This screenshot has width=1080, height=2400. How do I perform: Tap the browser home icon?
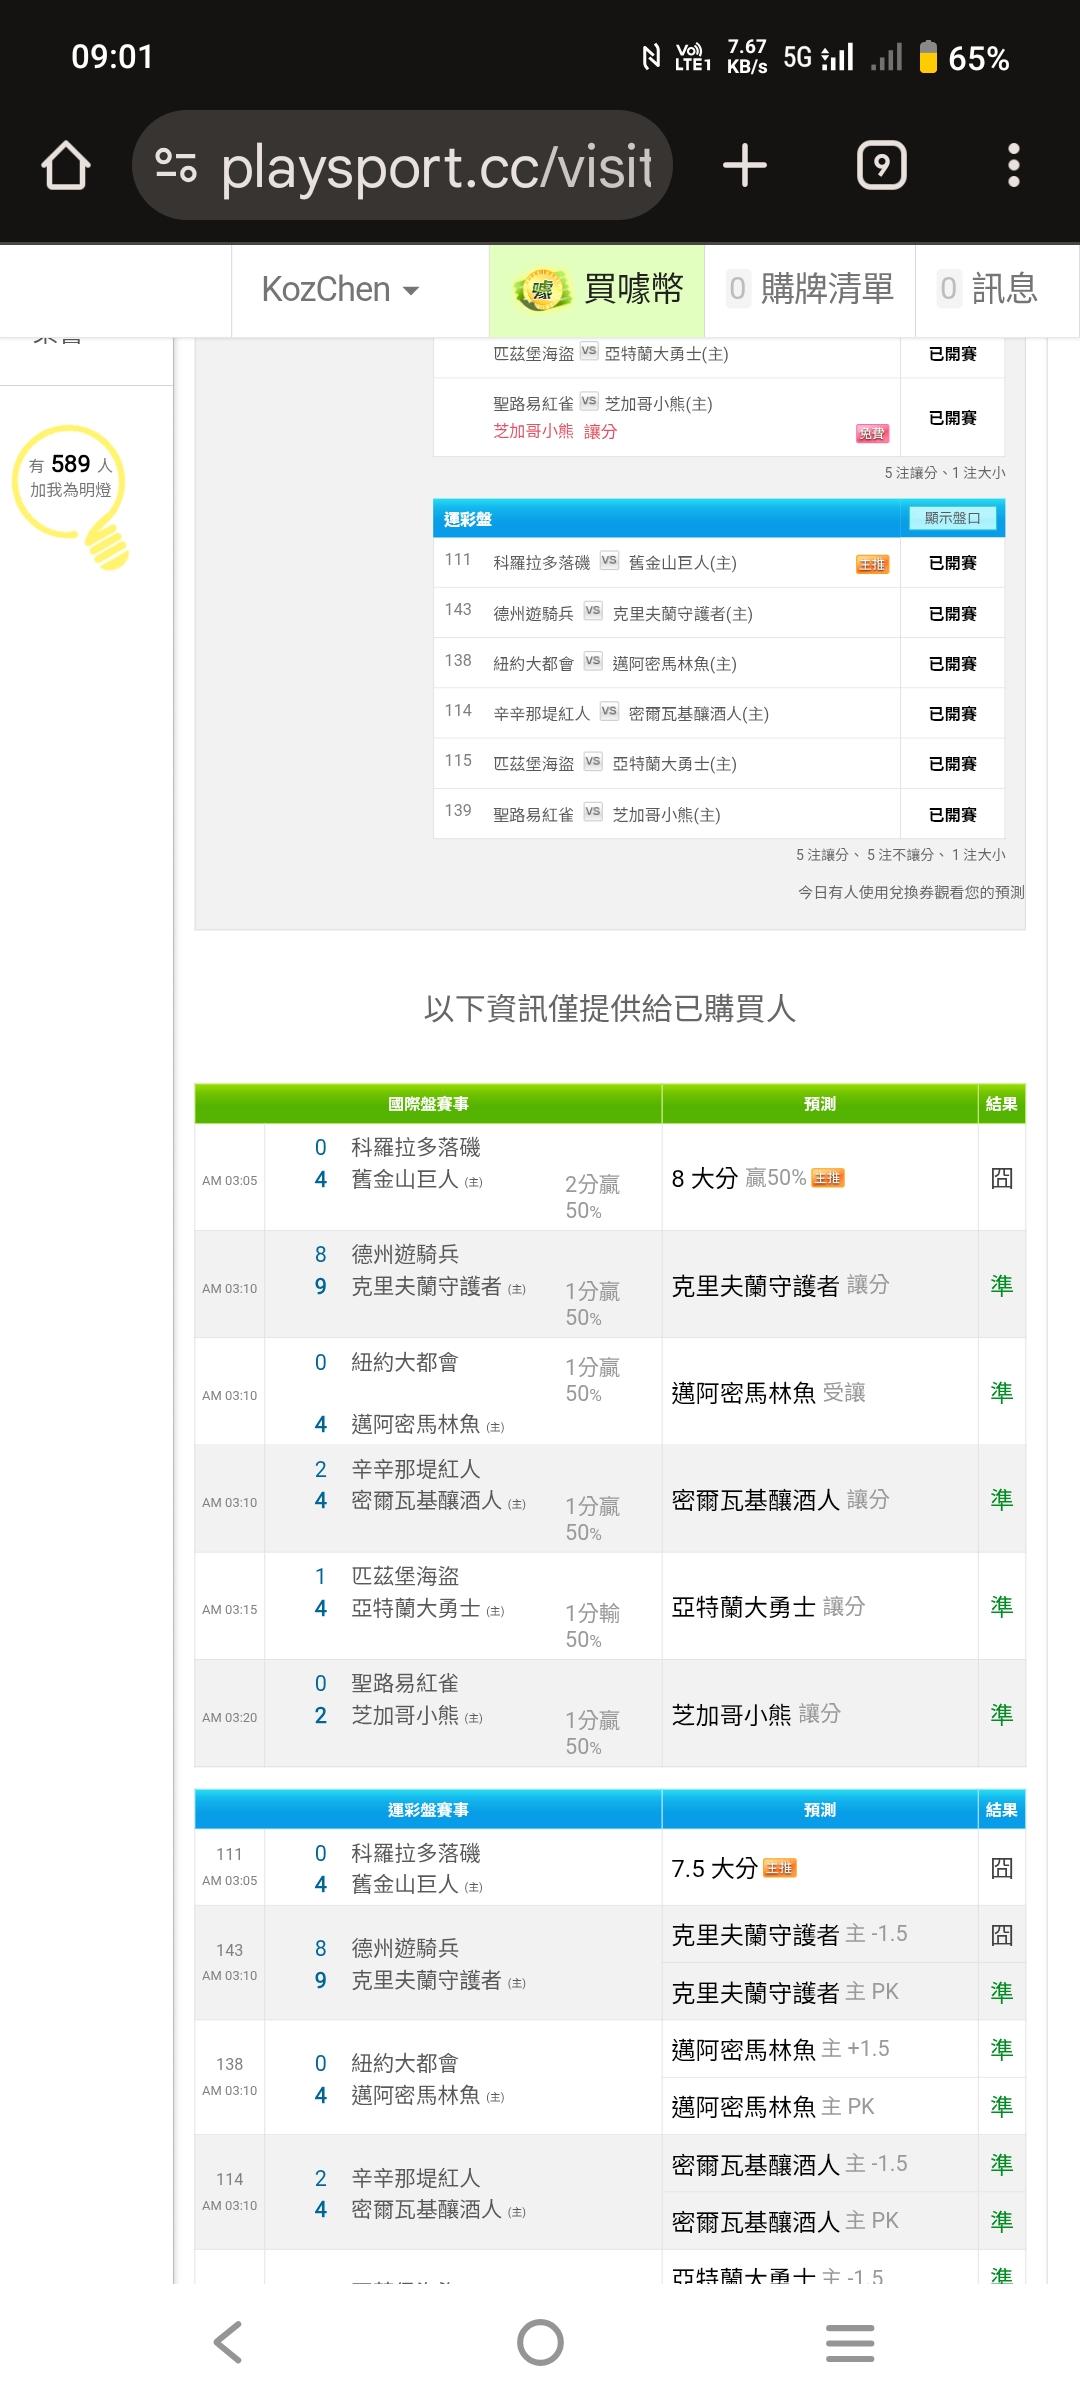point(66,165)
